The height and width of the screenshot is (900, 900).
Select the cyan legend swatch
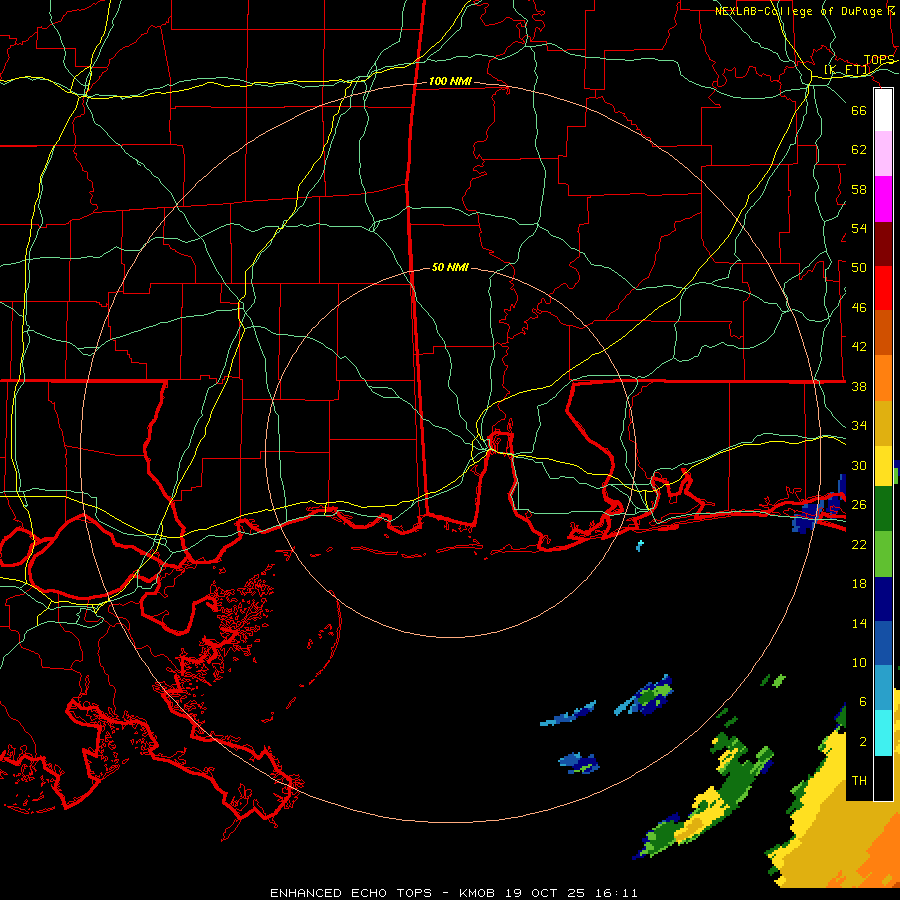click(x=883, y=734)
